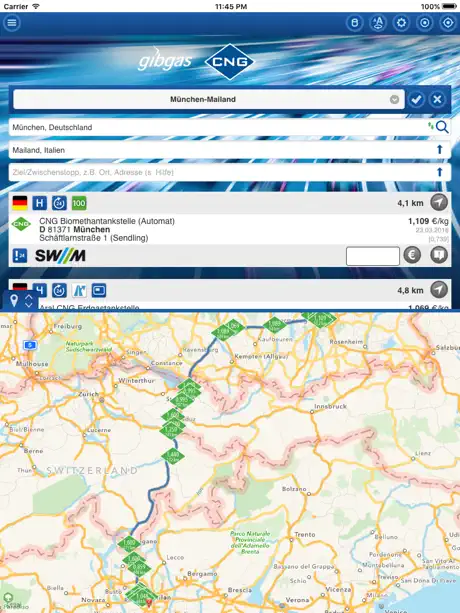
Task: Cancel the route with the X button
Action: [437, 99]
